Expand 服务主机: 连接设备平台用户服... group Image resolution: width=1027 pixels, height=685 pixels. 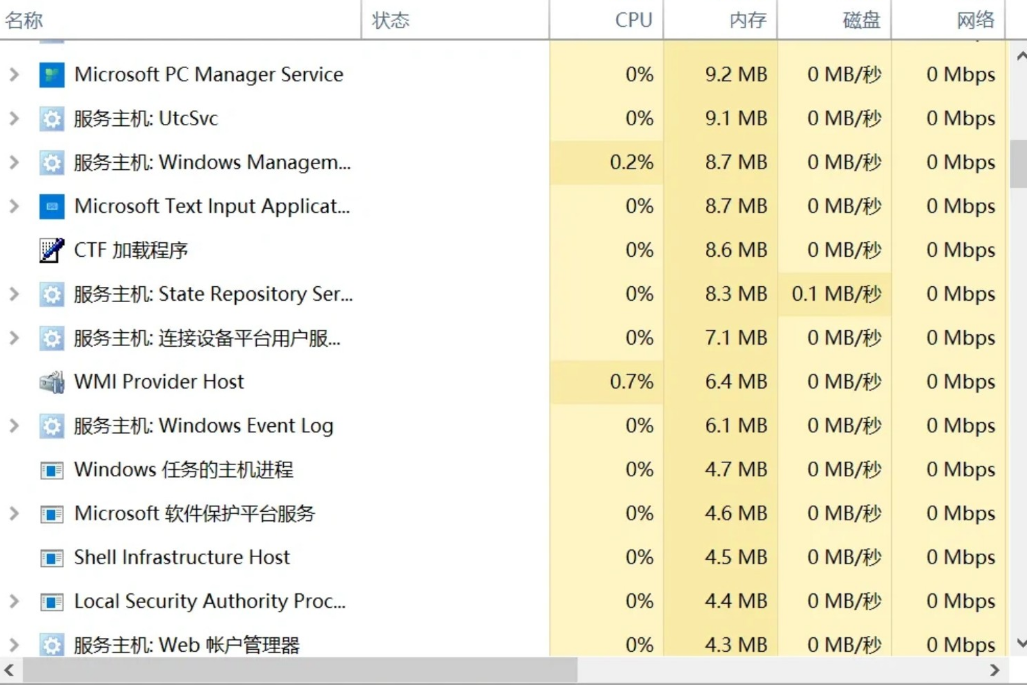14,338
